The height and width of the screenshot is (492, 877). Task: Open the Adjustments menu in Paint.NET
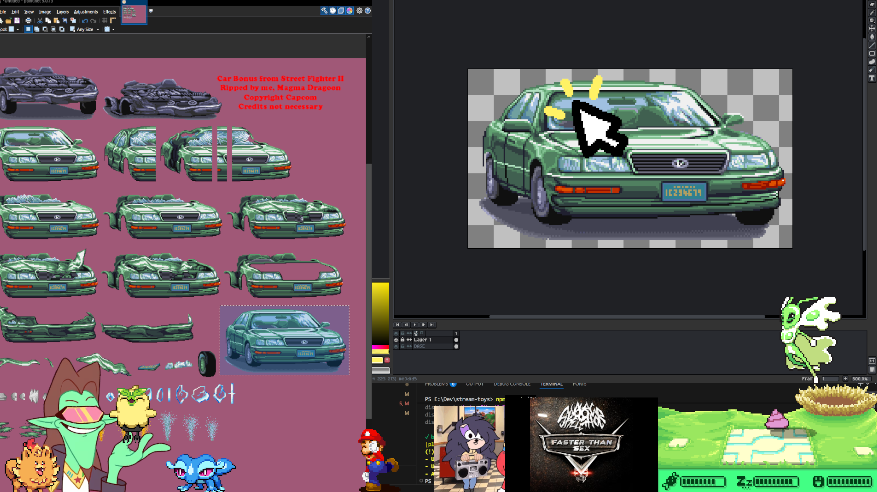pos(86,12)
